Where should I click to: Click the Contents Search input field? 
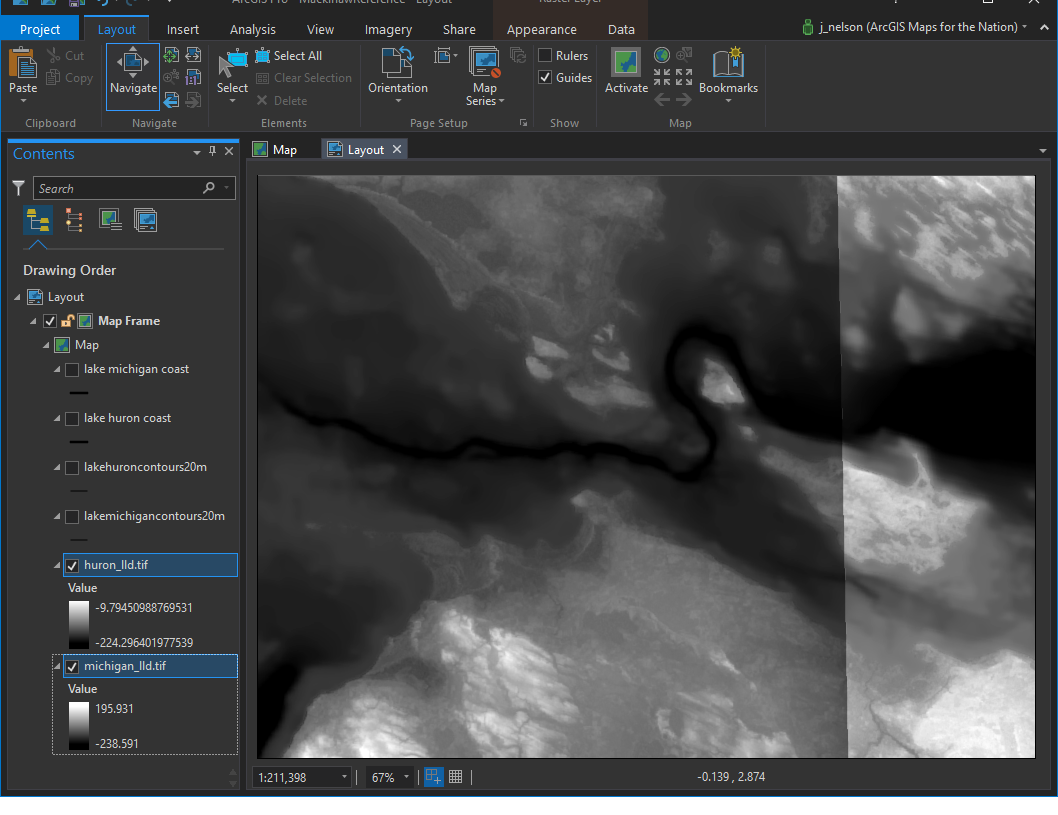118,188
